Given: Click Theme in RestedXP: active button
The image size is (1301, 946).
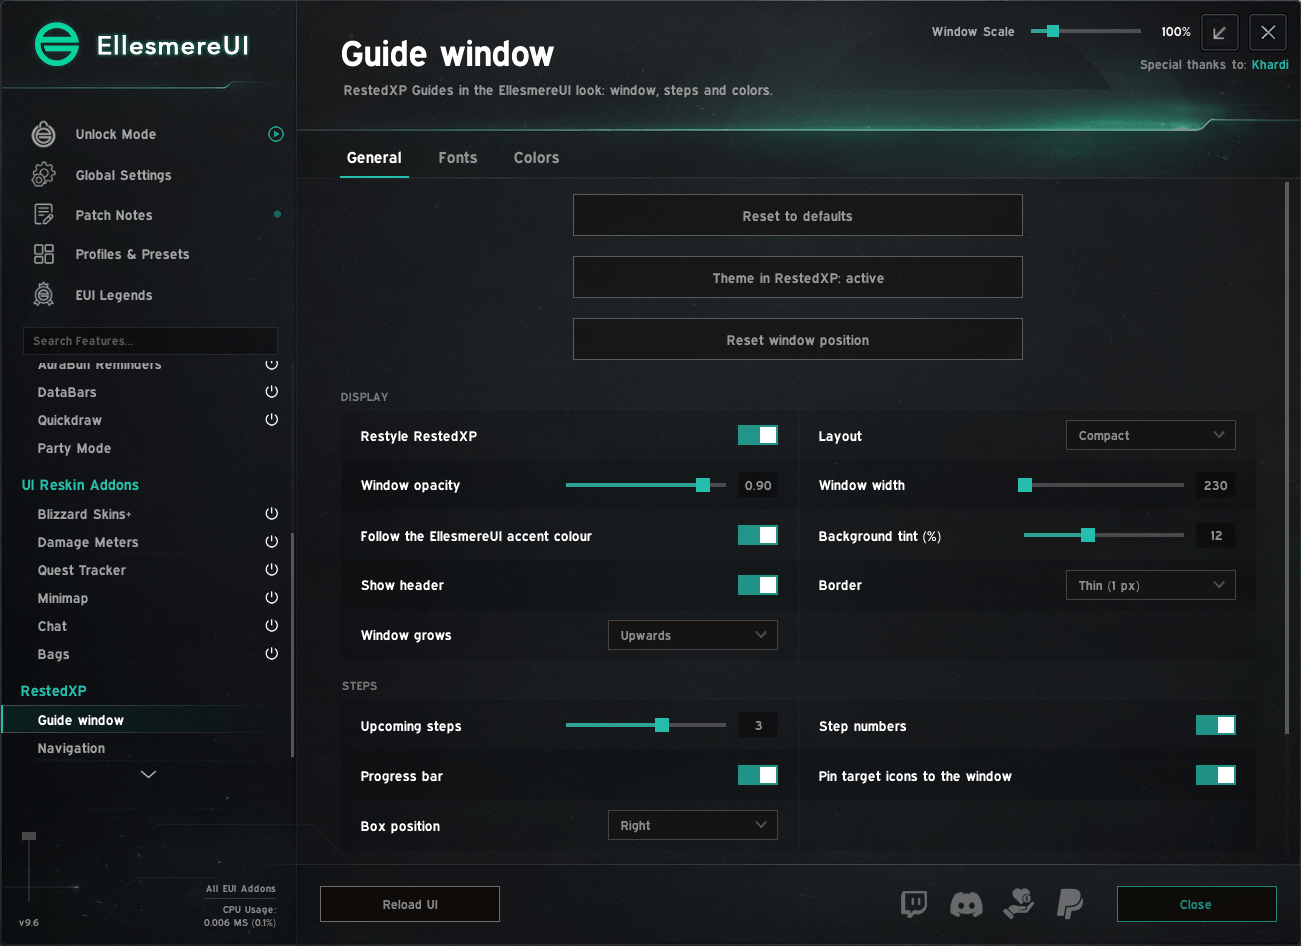Looking at the screenshot, I should (x=798, y=277).
